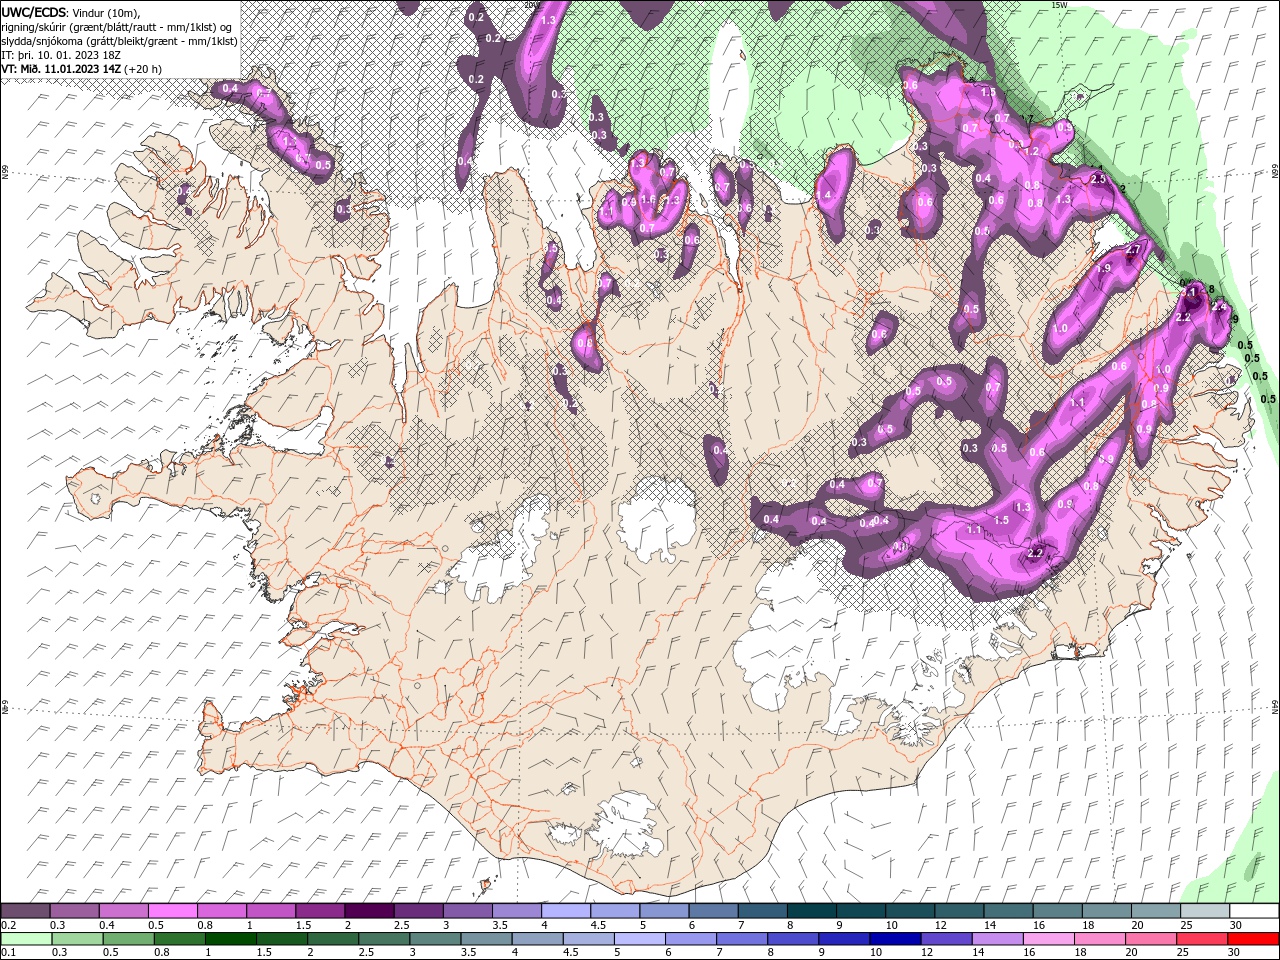The image size is (1280, 960).
Task: Choose the upper legend swatch starting at 3.5
Action: (x=515, y=911)
